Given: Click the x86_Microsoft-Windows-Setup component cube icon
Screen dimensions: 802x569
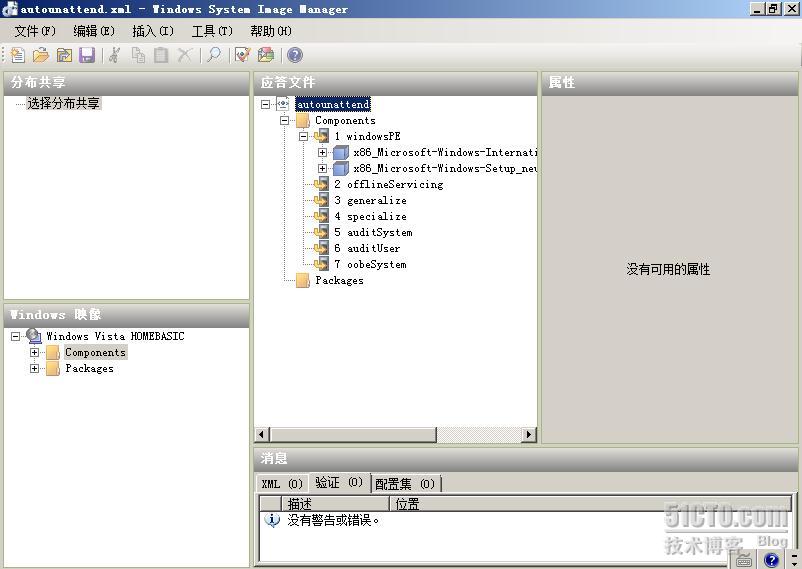Looking at the screenshot, I should pos(341,168).
